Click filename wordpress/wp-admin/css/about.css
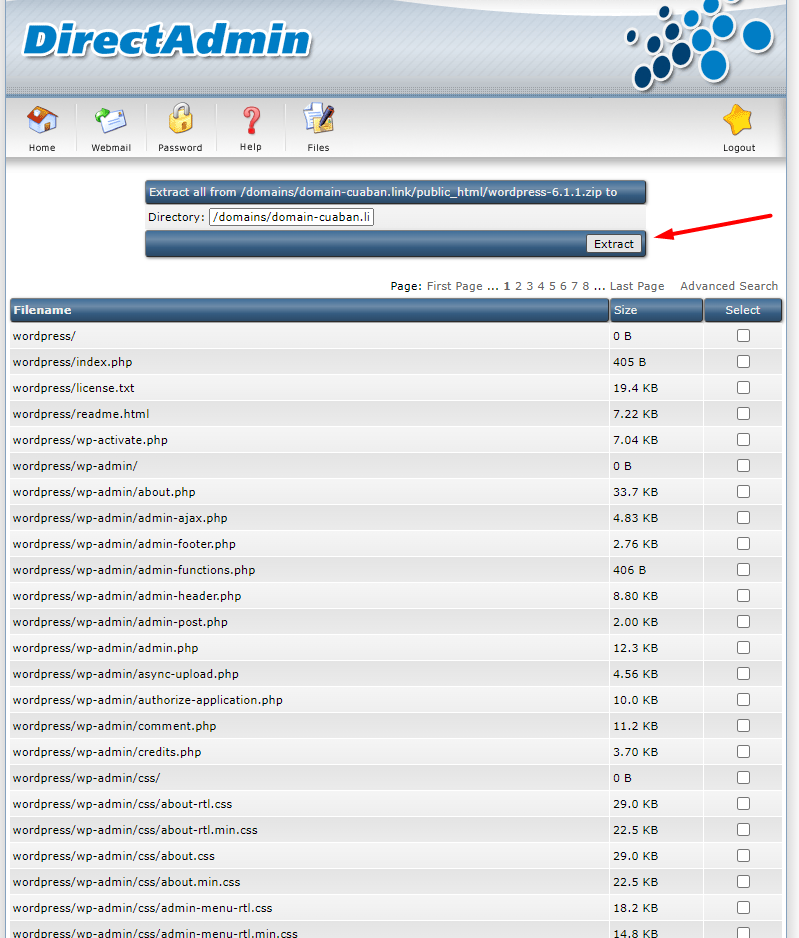 click(x=114, y=856)
